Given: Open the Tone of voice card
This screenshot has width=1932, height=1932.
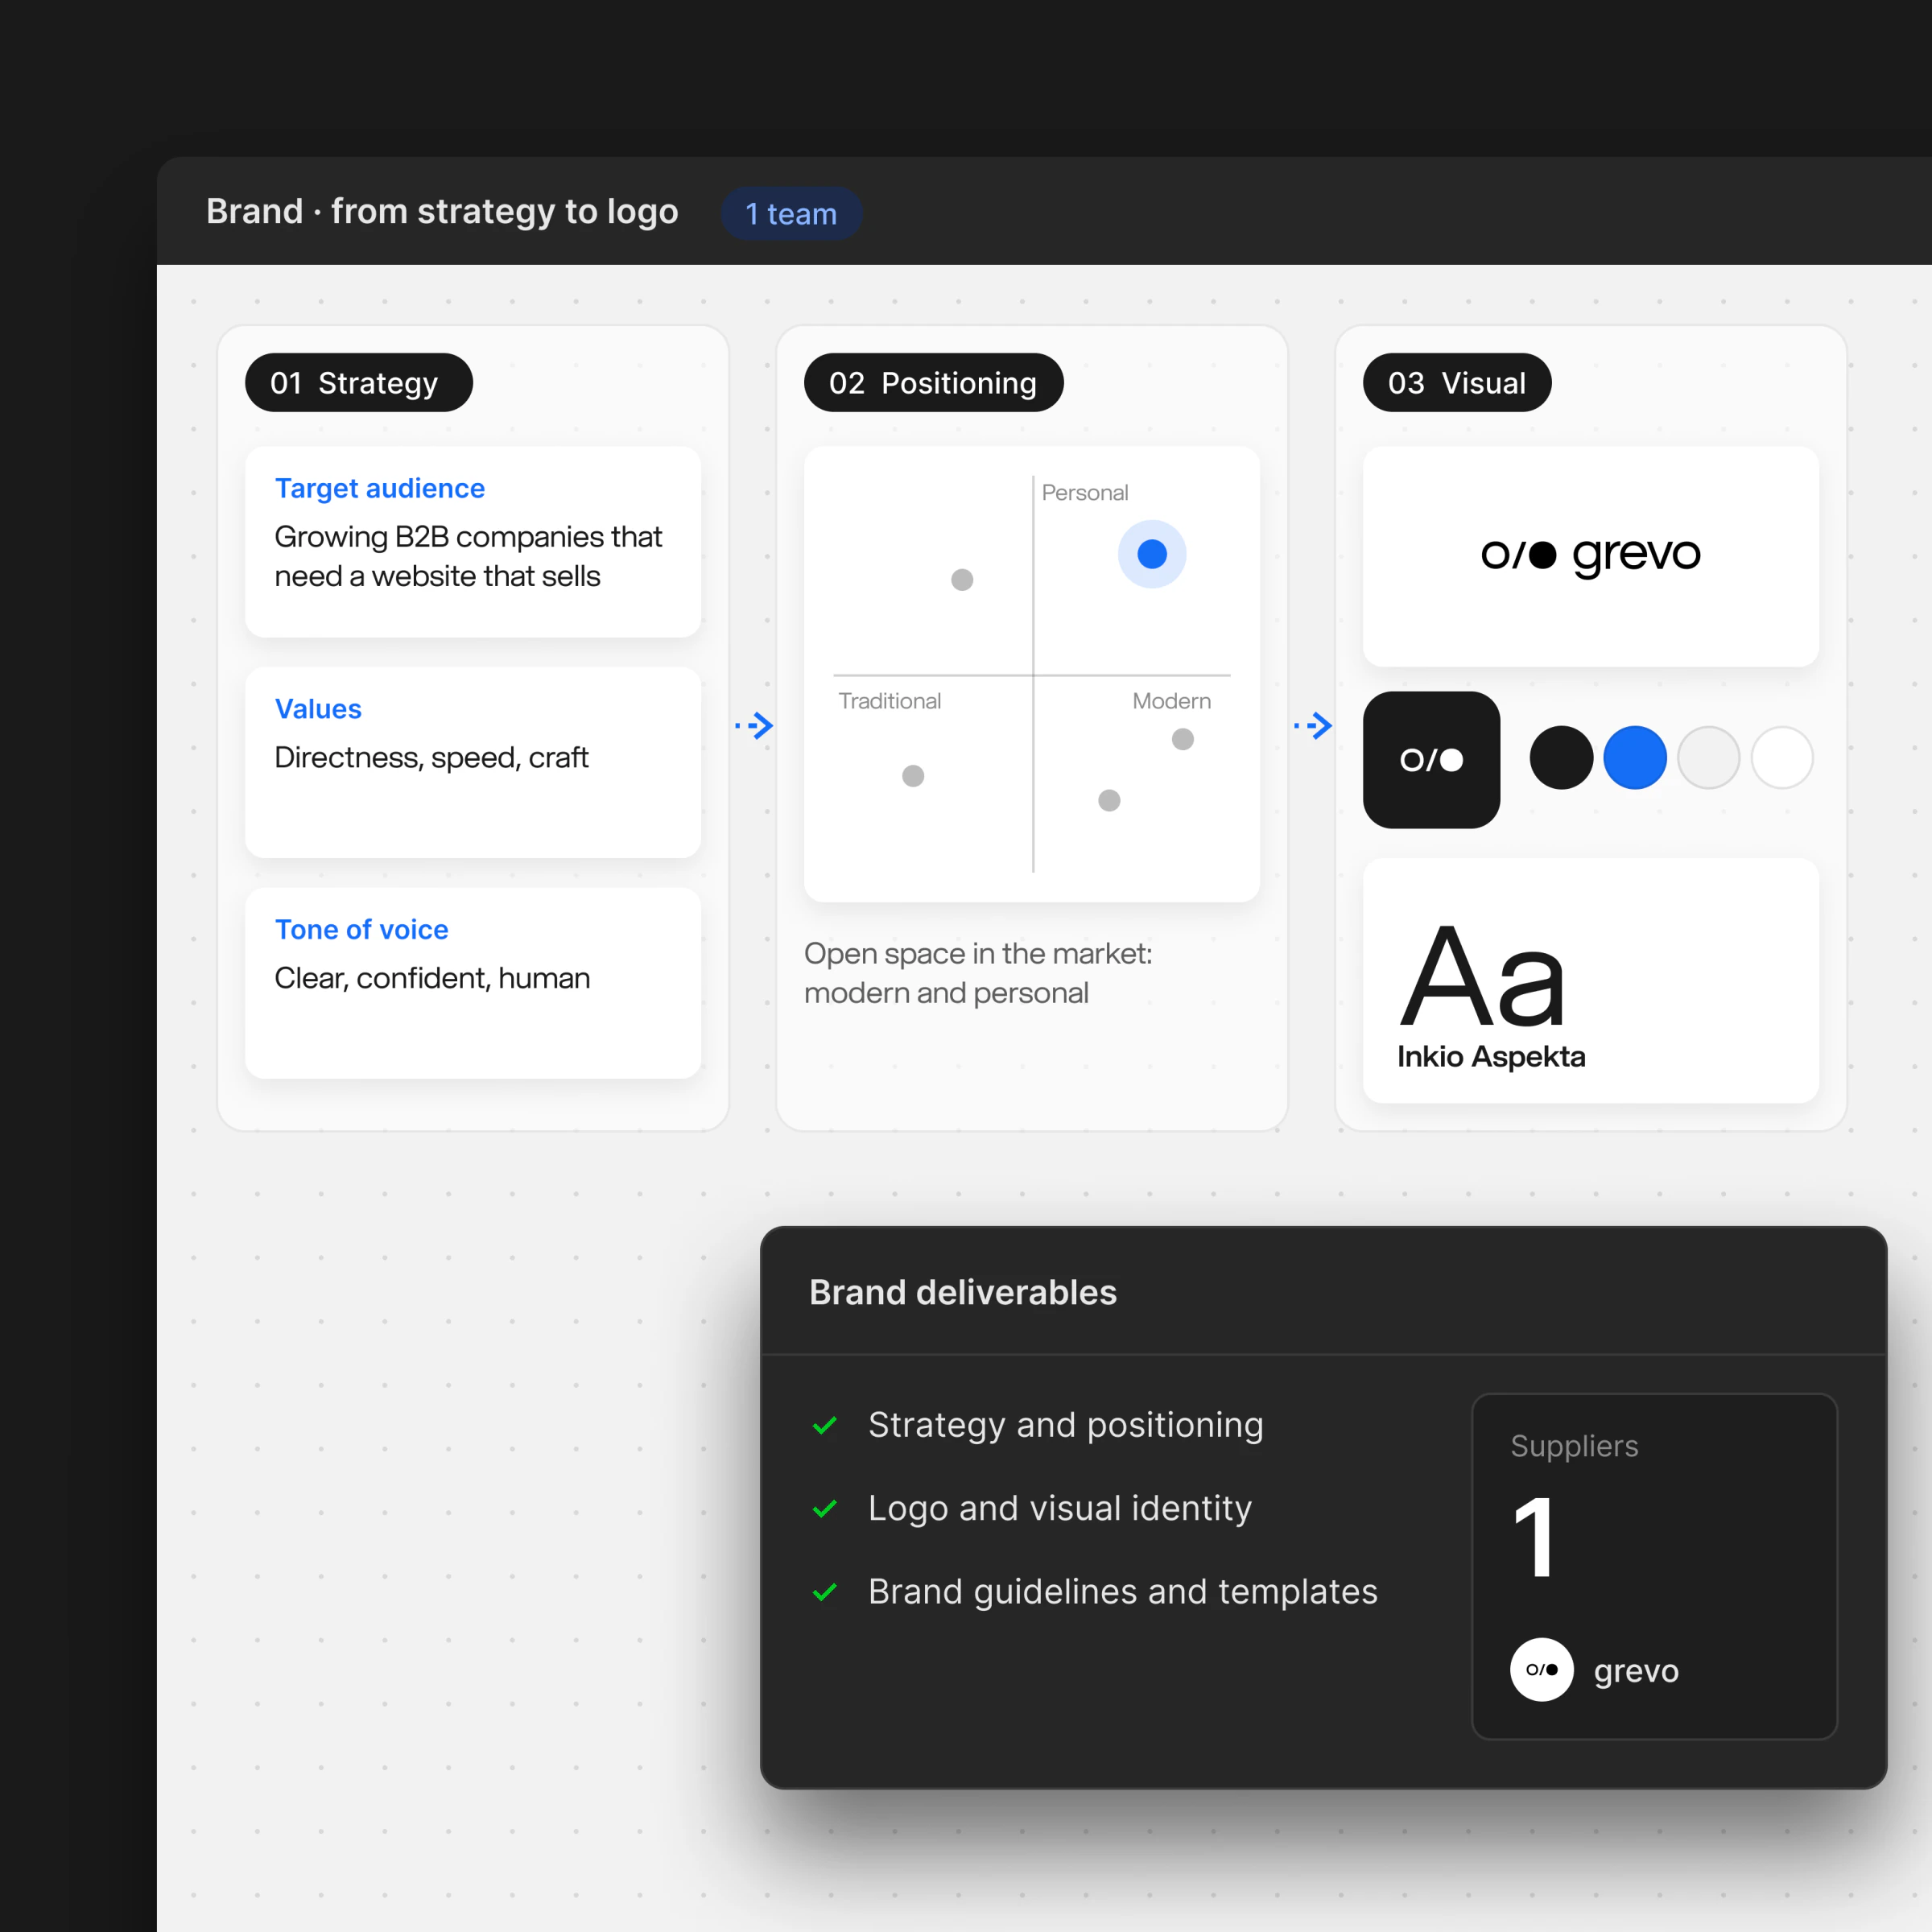Looking at the screenshot, I should [473, 983].
